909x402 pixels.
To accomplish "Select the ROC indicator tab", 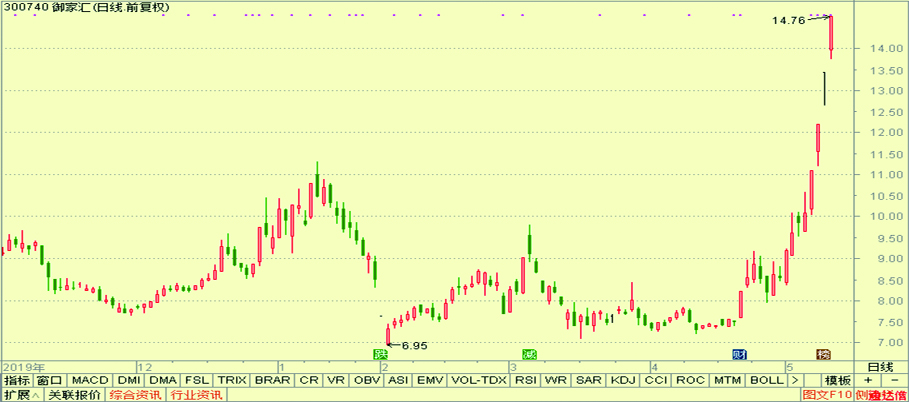I will [x=691, y=381].
